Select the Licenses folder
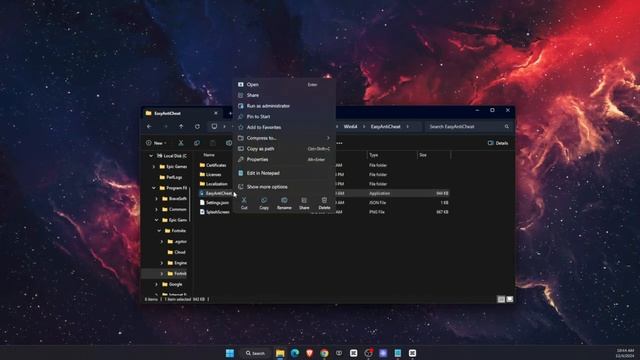 211,174
